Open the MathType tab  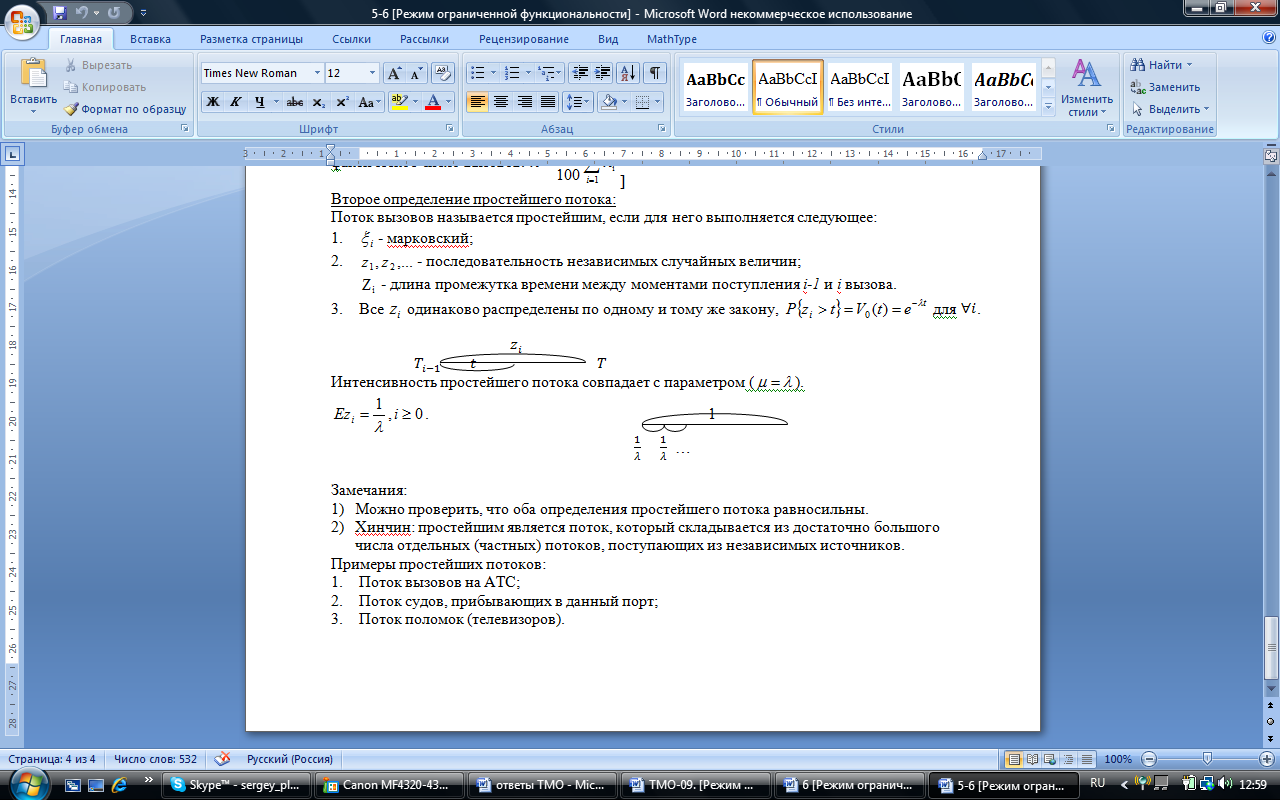click(x=671, y=39)
